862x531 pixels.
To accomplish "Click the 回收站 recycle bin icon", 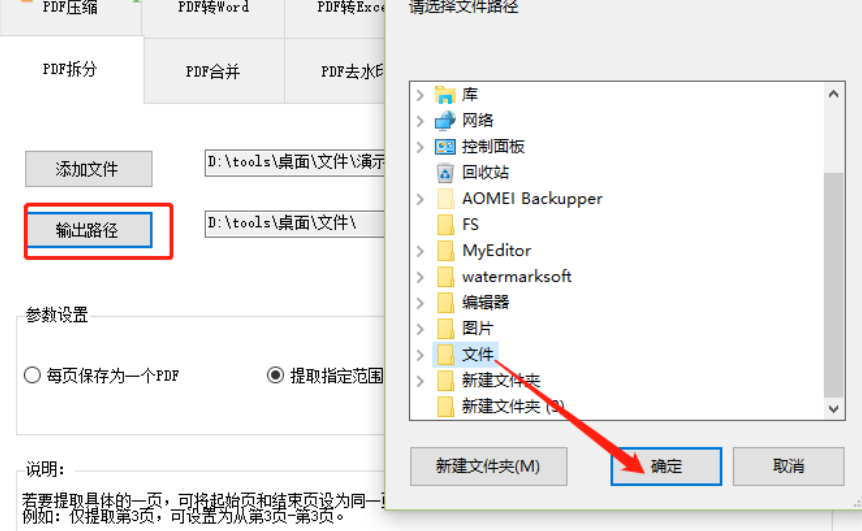I will [x=445, y=173].
